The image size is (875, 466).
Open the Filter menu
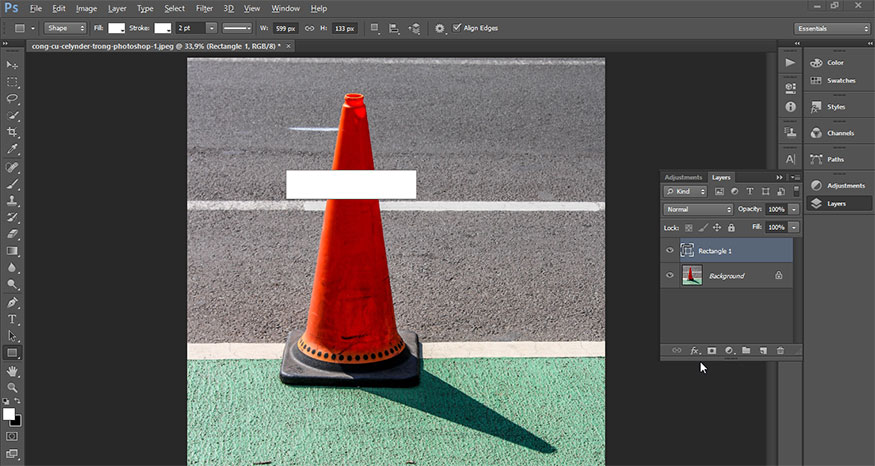[204, 8]
